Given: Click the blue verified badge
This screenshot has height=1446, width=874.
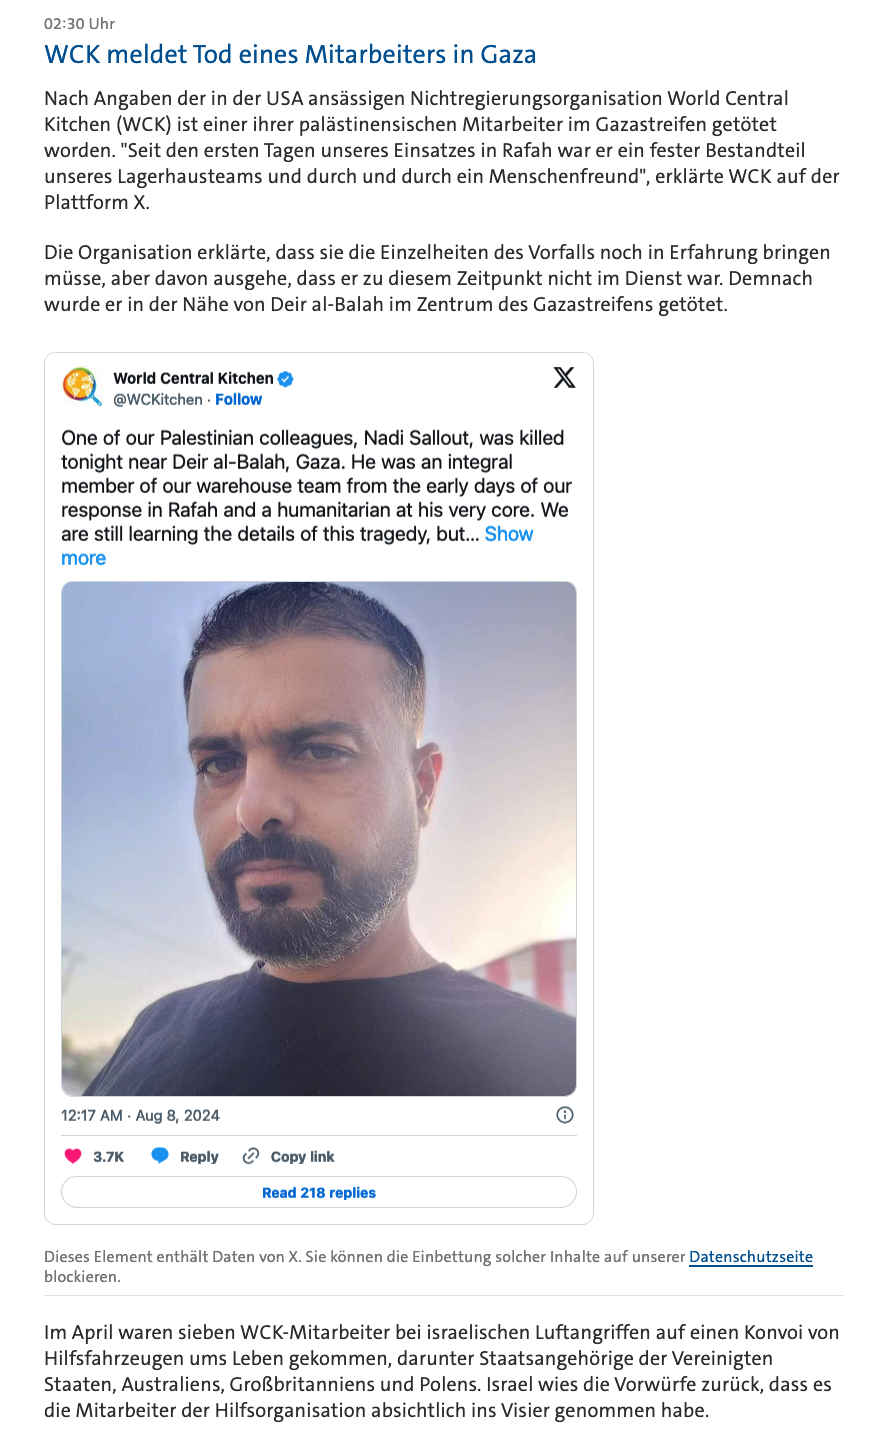Looking at the screenshot, I should [286, 379].
